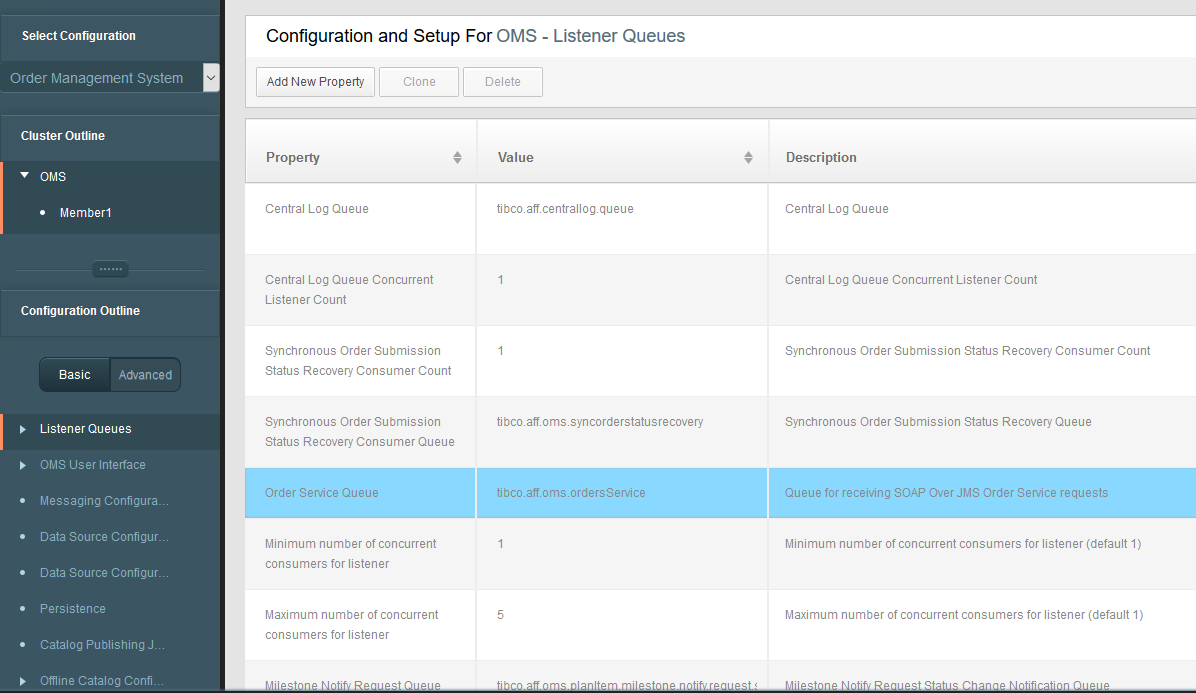Image resolution: width=1196 pixels, height=693 pixels.
Task: Switch to Basic configuration view
Action: pos(75,375)
